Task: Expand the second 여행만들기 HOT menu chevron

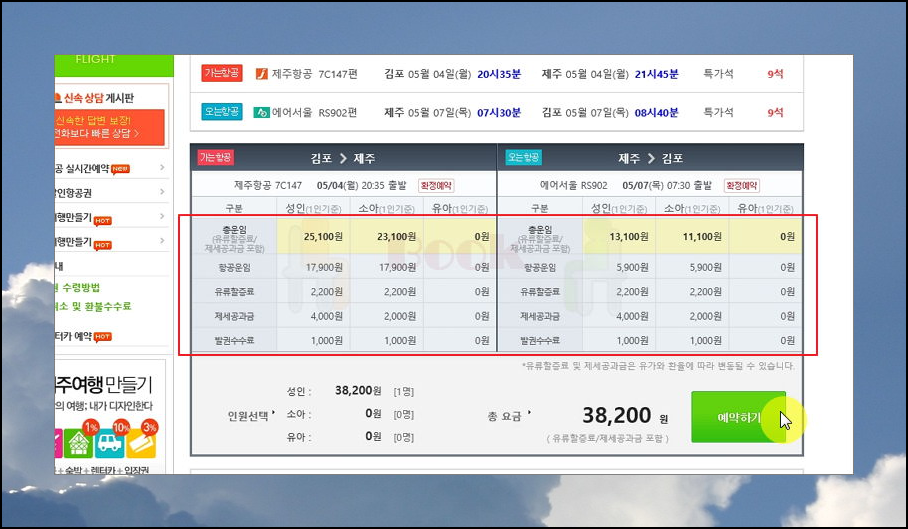Action: point(162,240)
